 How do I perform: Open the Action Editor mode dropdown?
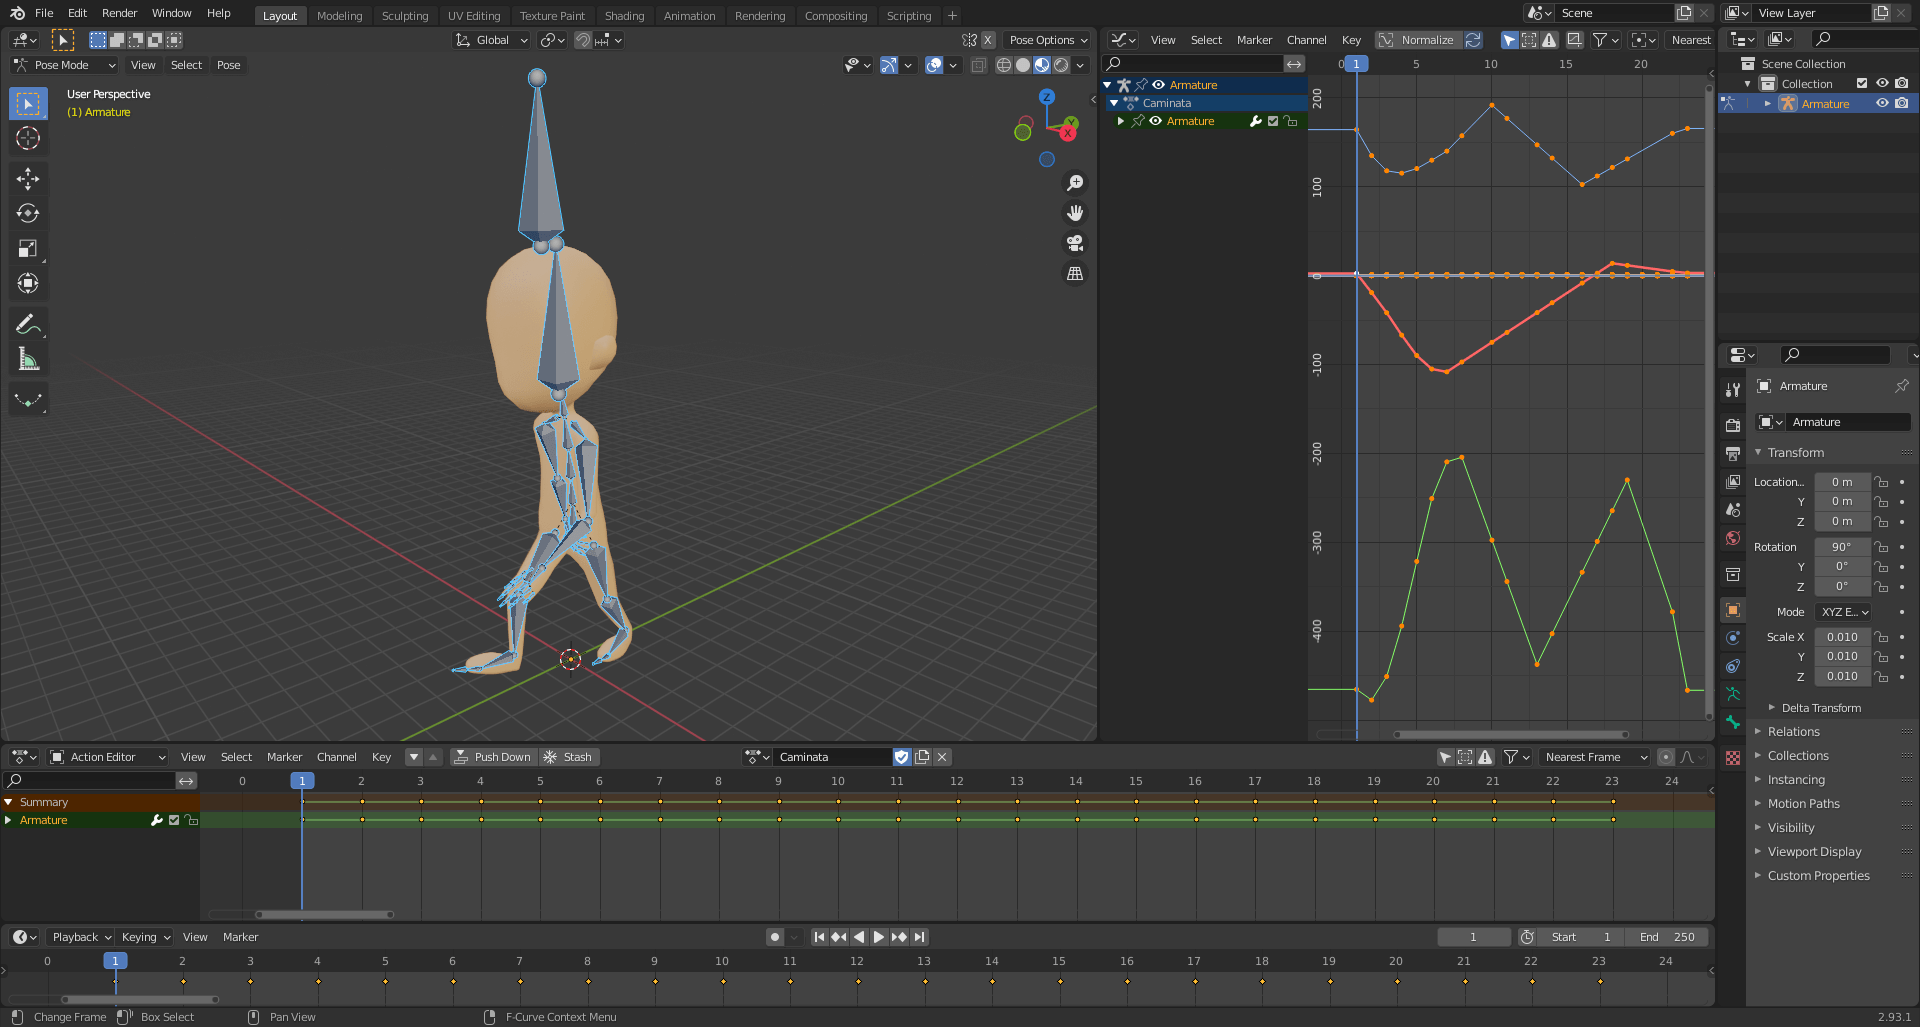[108, 757]
